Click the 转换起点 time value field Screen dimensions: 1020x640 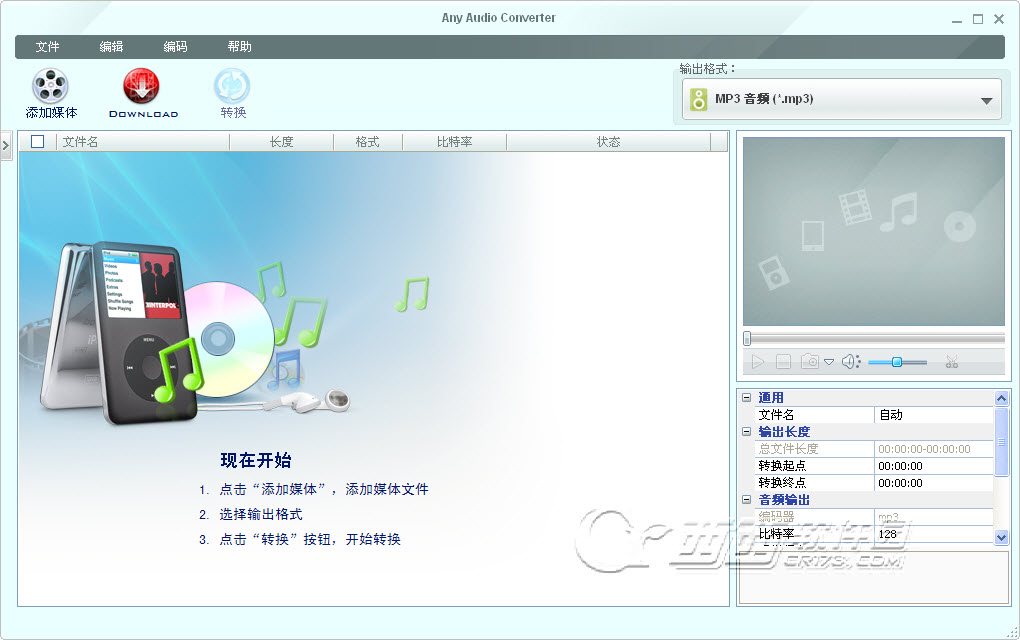[933, 466]
